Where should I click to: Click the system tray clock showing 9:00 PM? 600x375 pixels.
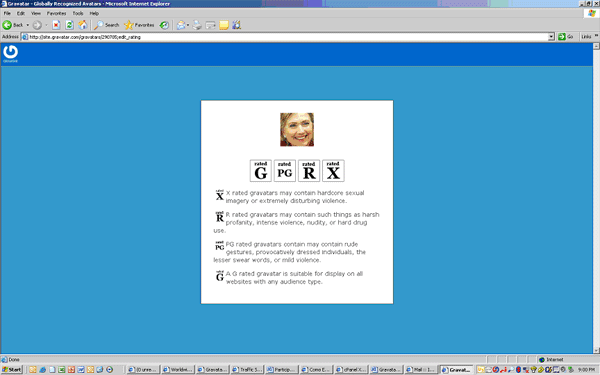point(587,370)
